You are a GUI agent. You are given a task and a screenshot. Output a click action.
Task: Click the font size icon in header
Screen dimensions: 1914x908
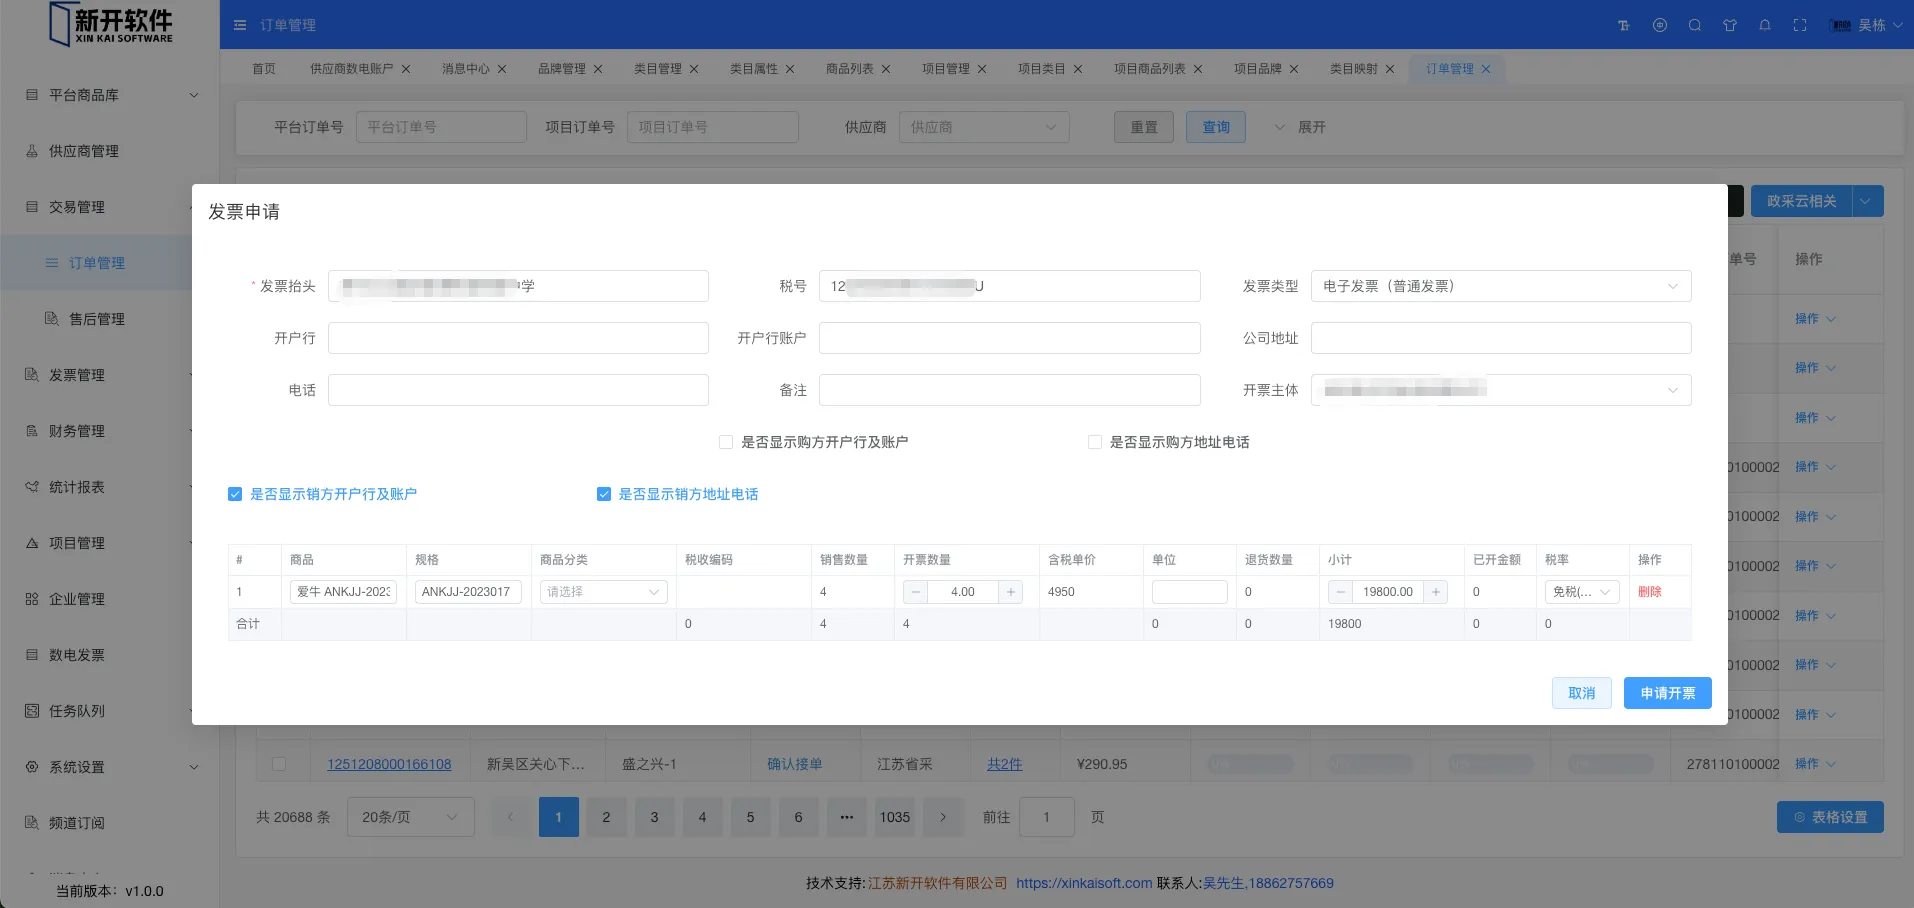1624,25
